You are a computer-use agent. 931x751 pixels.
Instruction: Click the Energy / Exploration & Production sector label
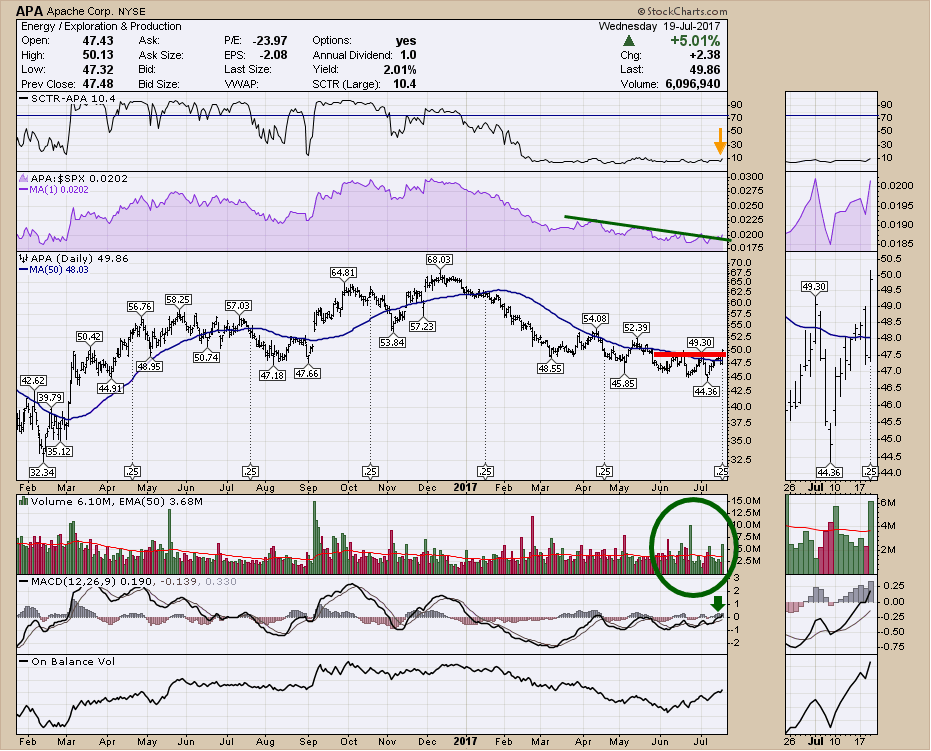click(x=101, y=26)
